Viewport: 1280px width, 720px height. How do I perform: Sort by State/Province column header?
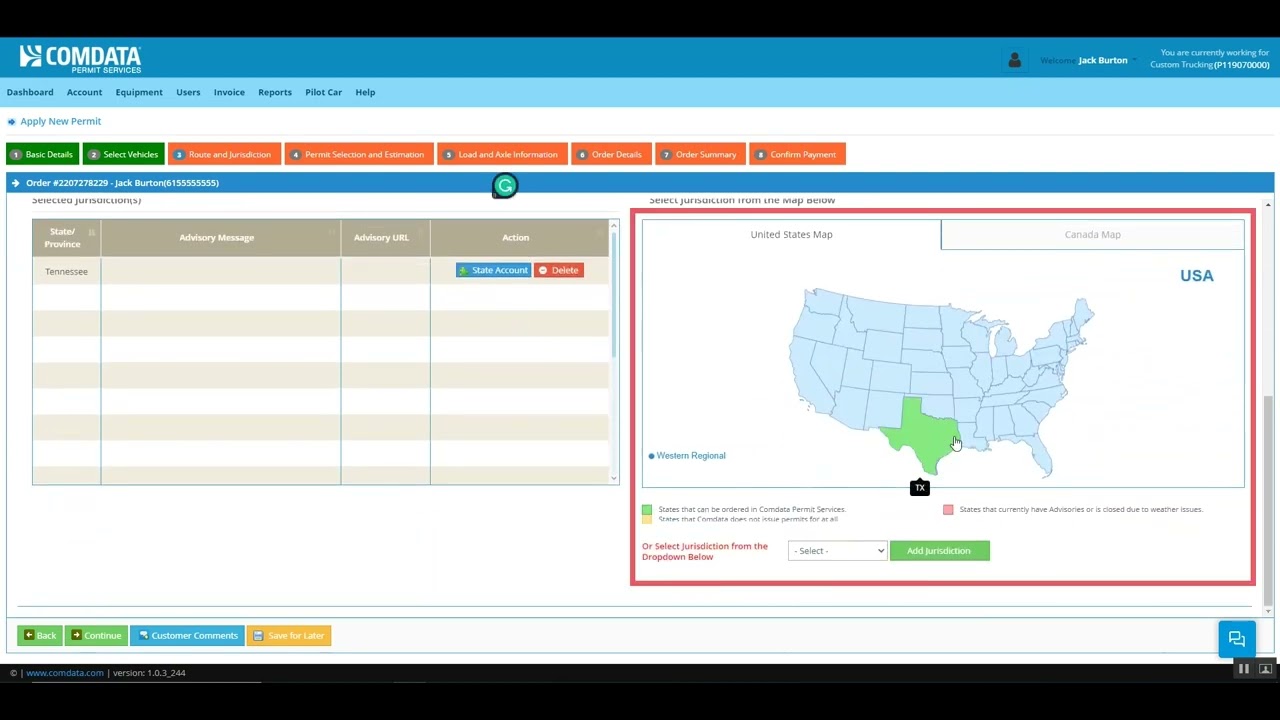tap(66, 238)
